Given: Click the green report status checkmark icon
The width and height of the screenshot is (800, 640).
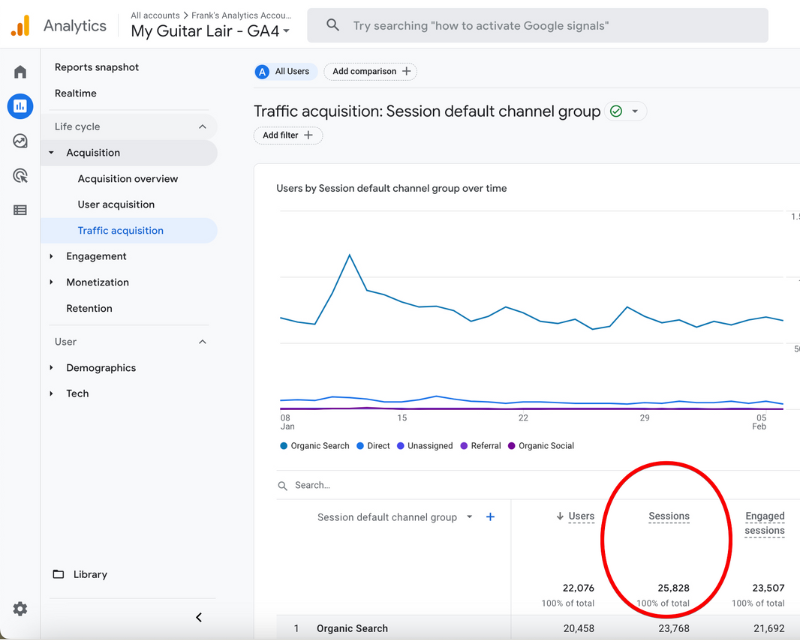Looking at the screenshot, I should [616, 112].
